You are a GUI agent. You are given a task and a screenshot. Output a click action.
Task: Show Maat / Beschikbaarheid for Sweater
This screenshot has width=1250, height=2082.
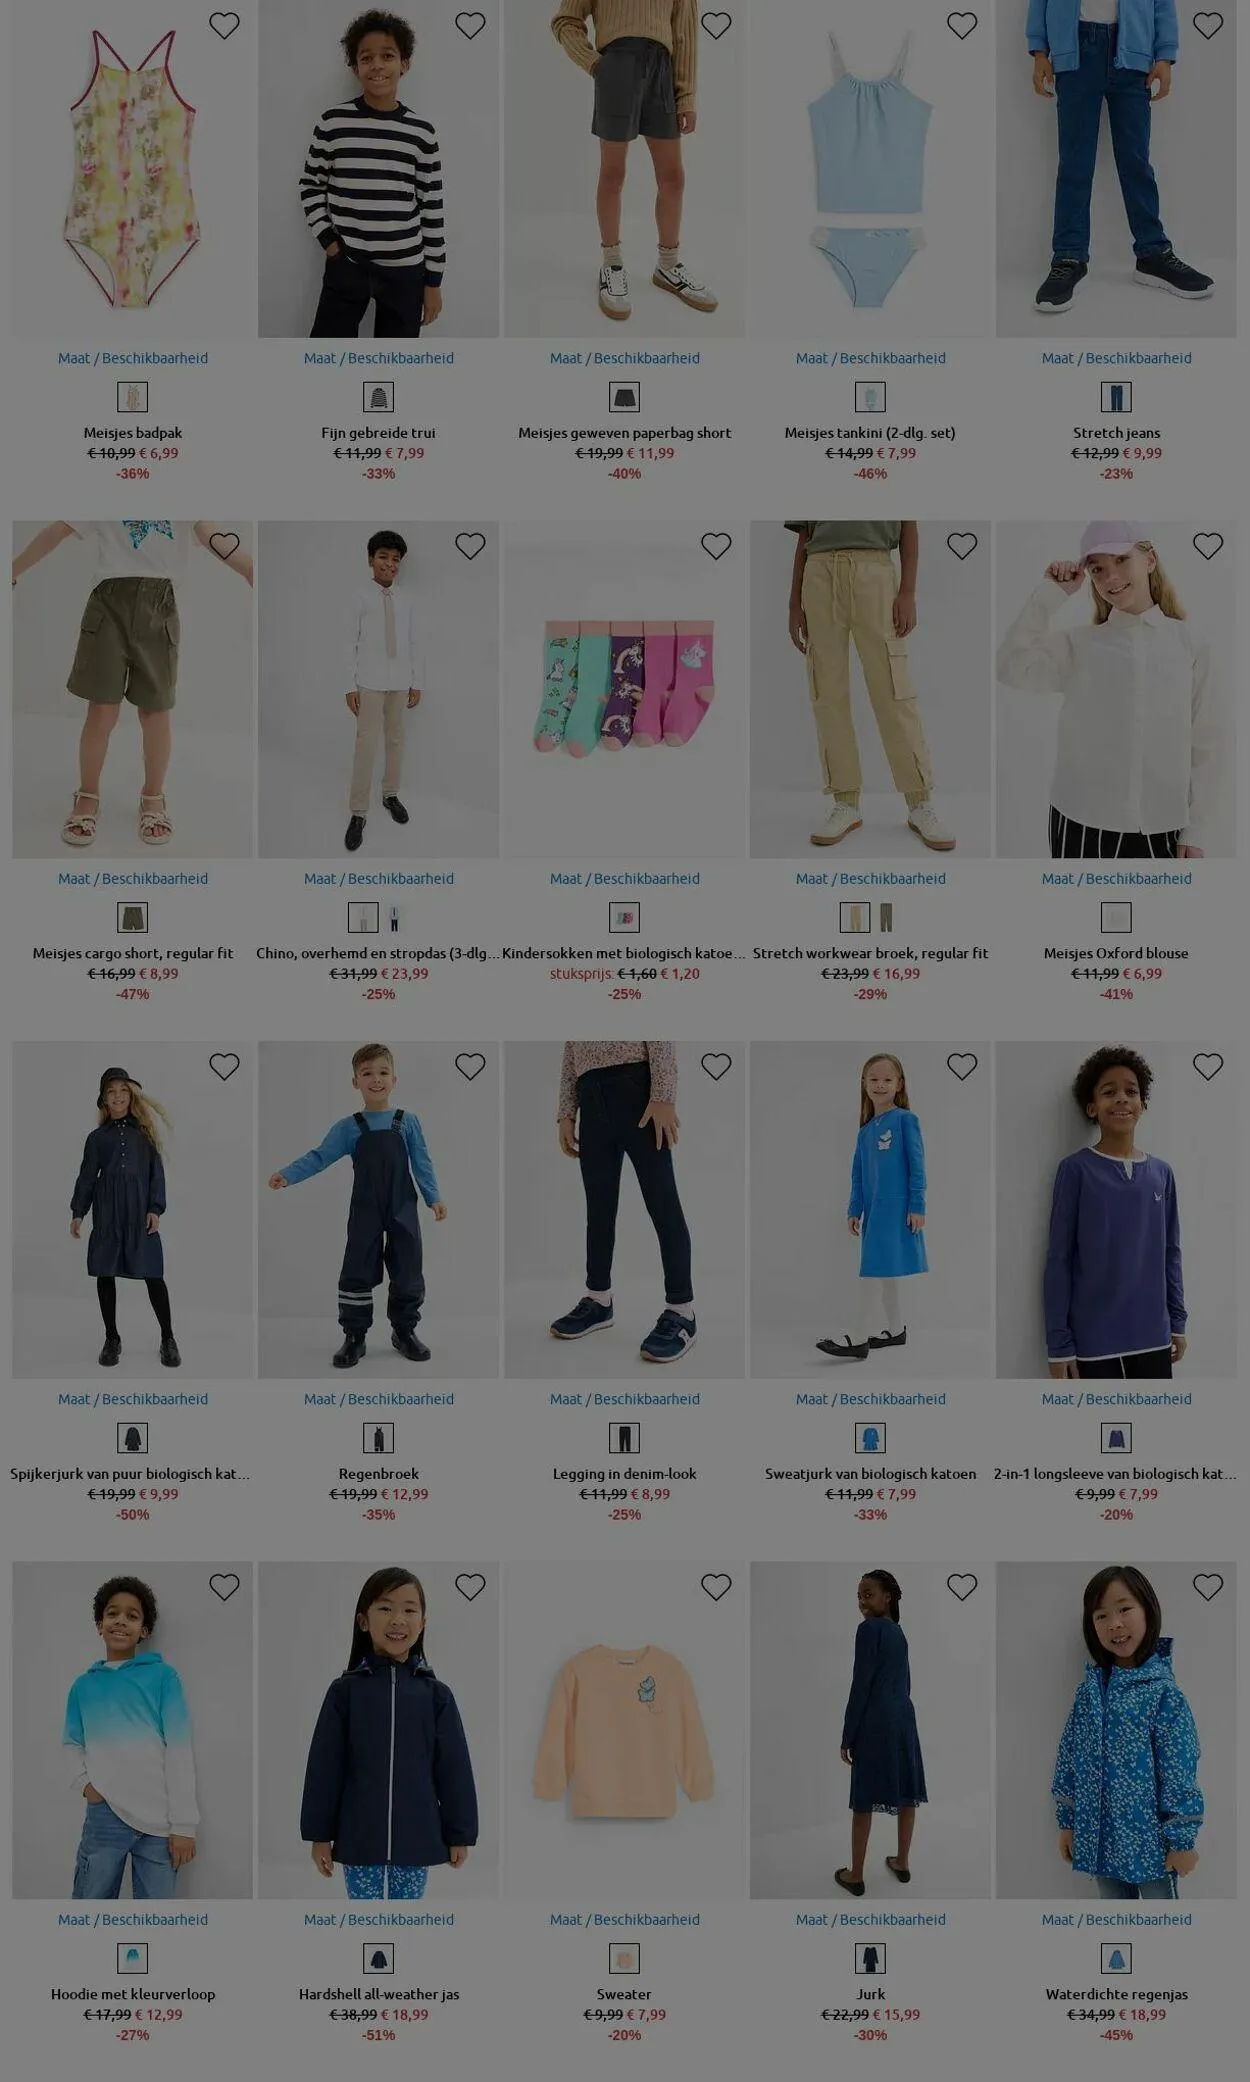coord(625,1920)
